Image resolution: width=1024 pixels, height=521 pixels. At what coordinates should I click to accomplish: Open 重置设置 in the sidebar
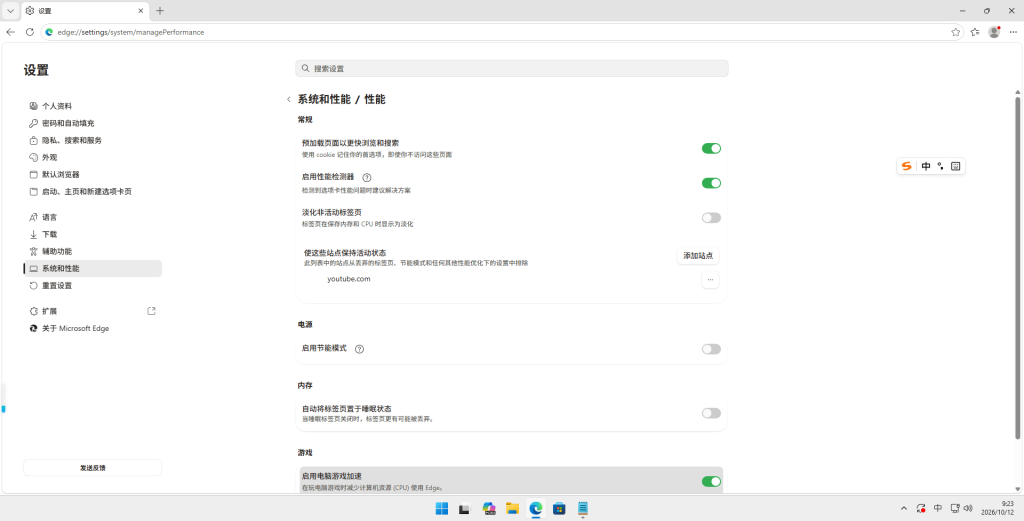(92, 285)
